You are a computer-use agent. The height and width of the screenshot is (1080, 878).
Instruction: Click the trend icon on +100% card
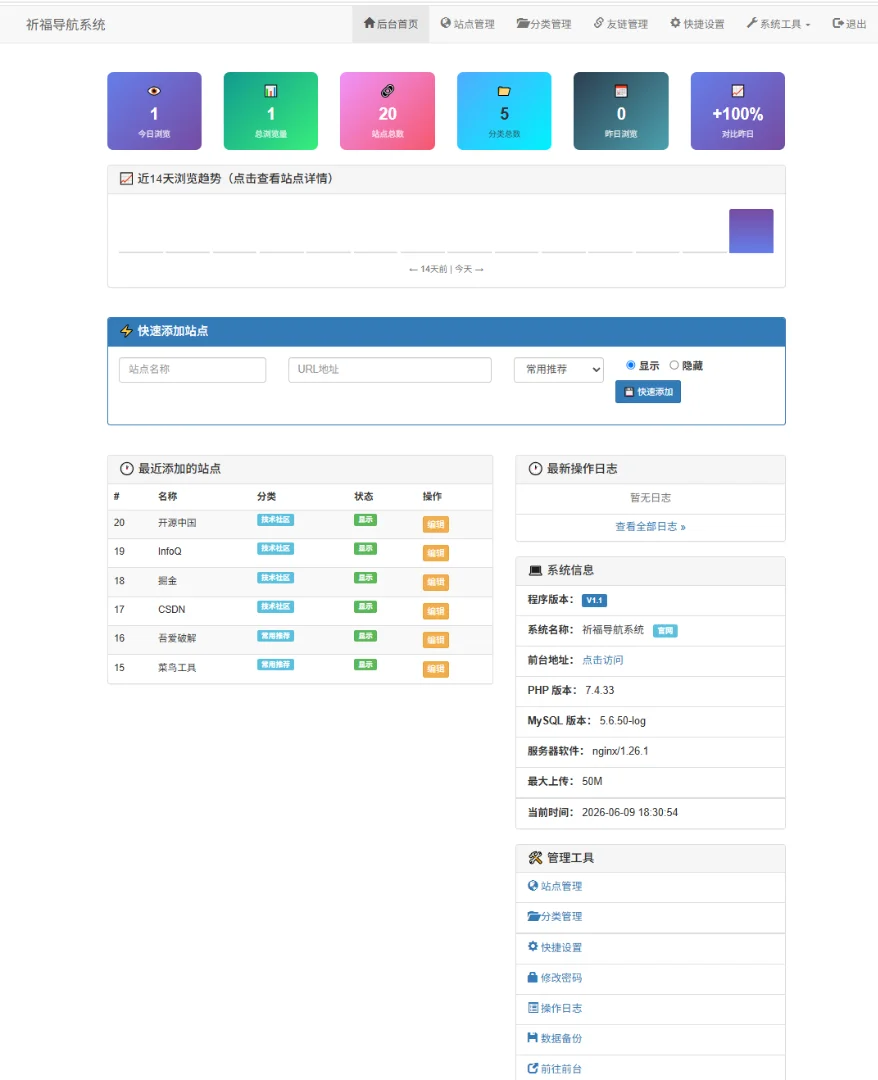pos(738,91)
